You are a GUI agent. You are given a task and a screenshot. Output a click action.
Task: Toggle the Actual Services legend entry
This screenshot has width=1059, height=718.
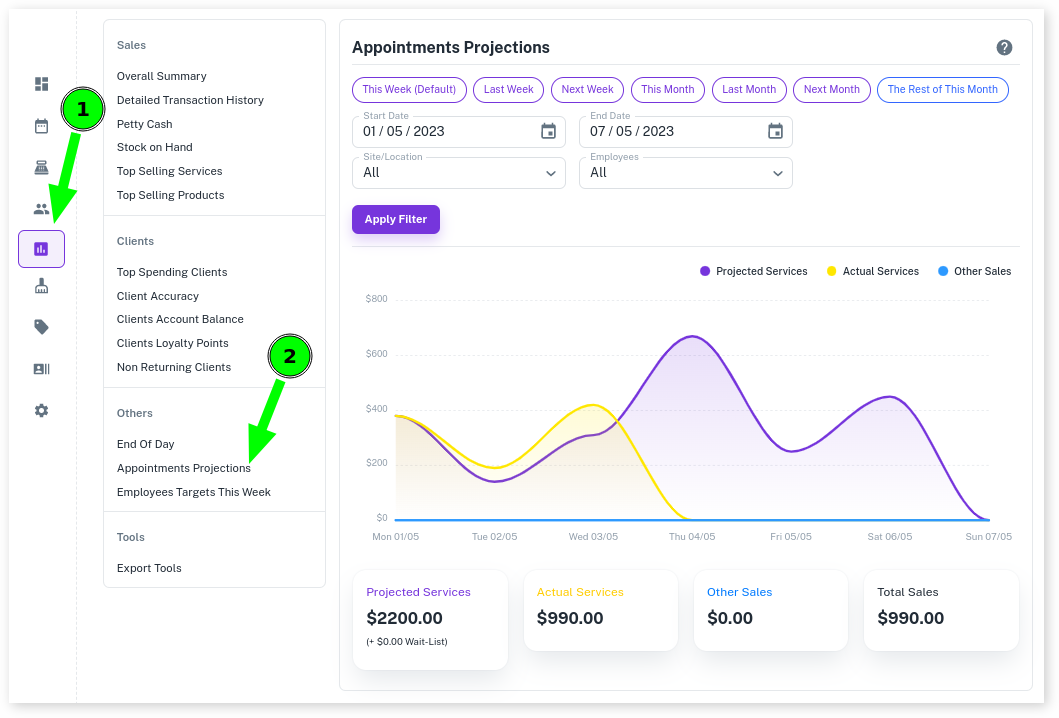(872, 271)
